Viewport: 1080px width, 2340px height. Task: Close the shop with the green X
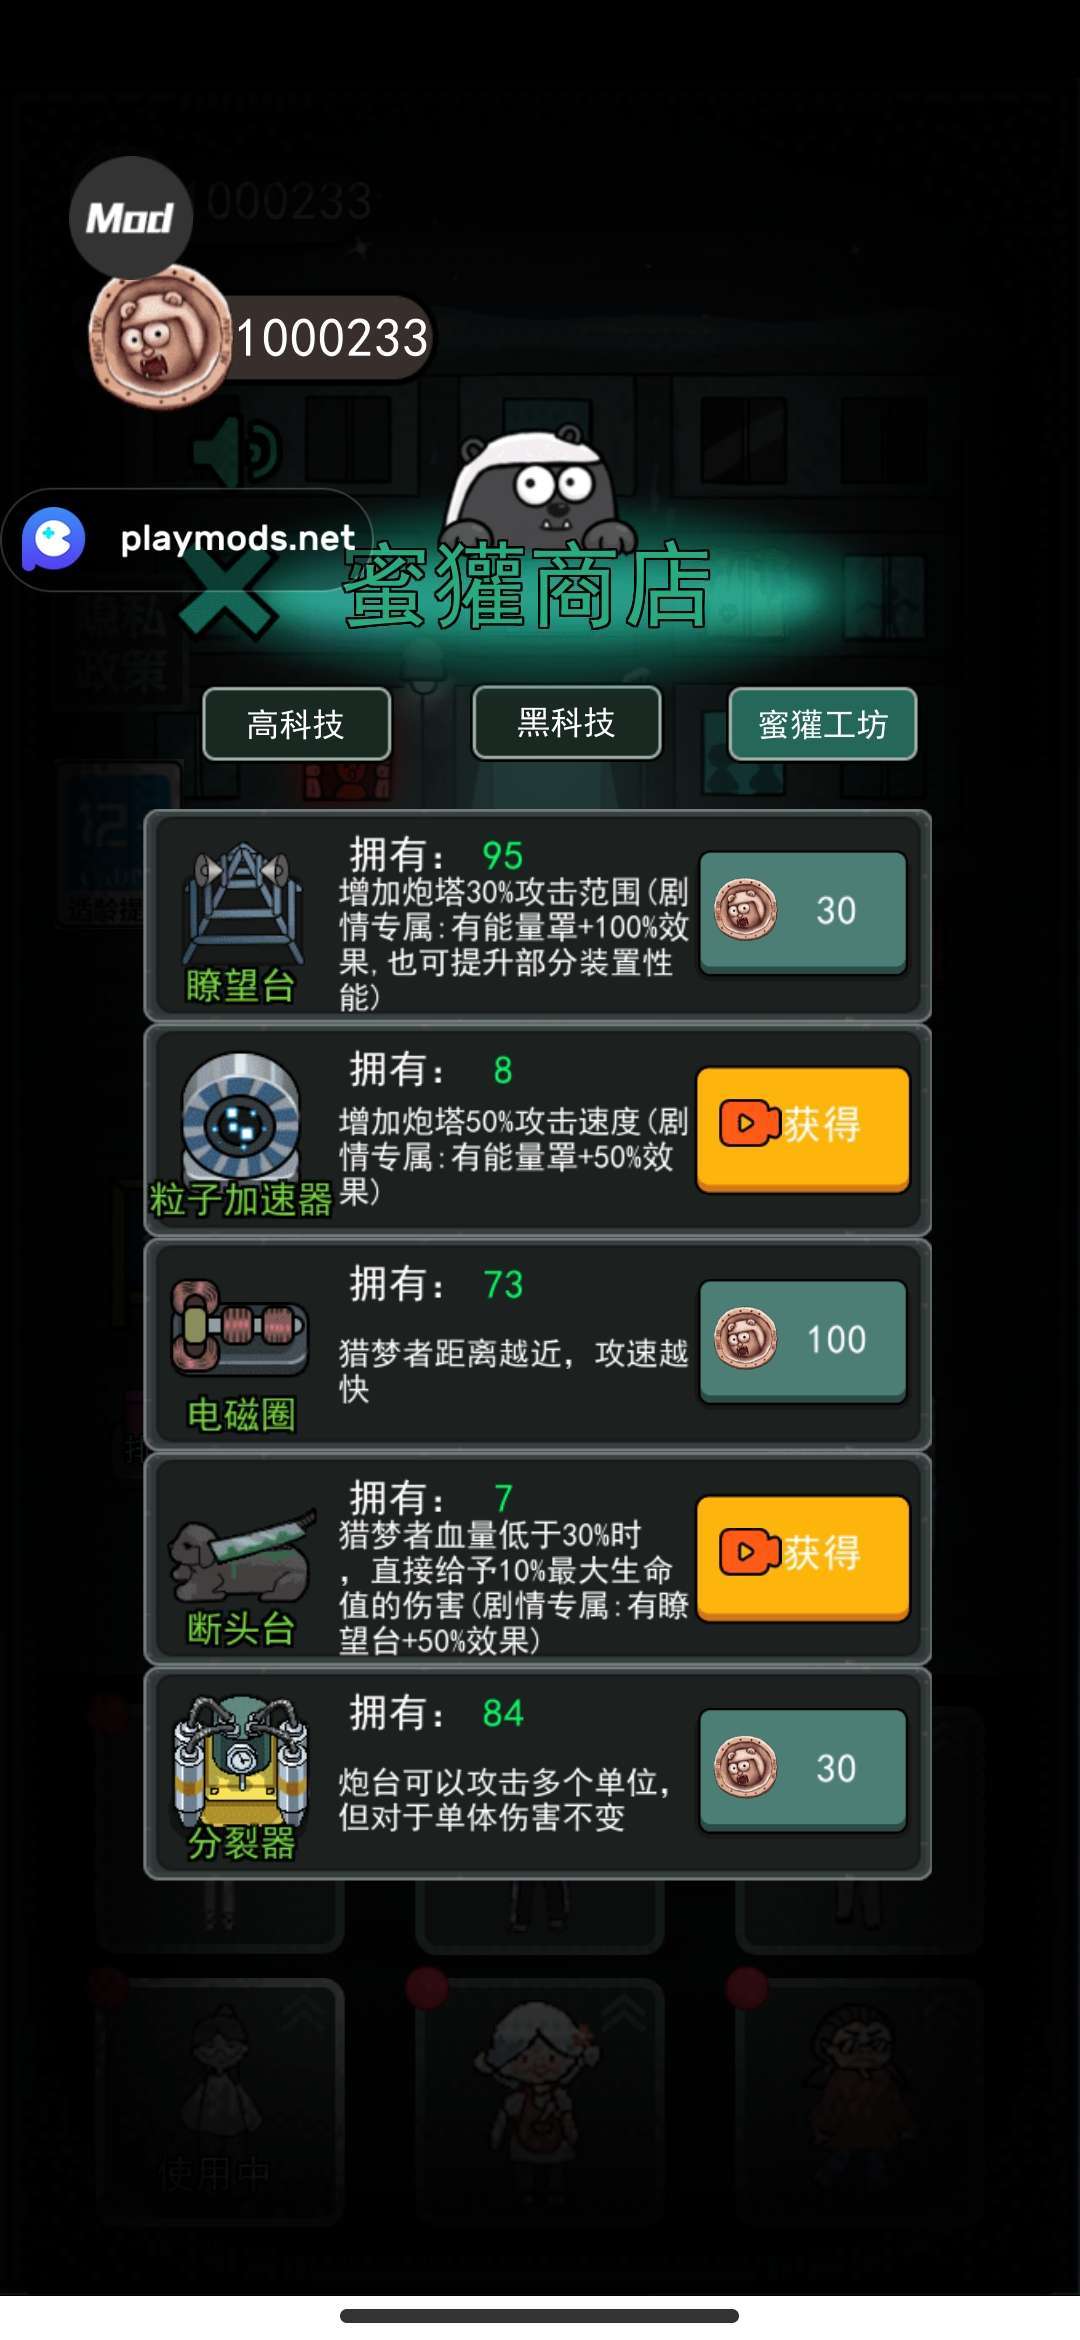(228, 597)
